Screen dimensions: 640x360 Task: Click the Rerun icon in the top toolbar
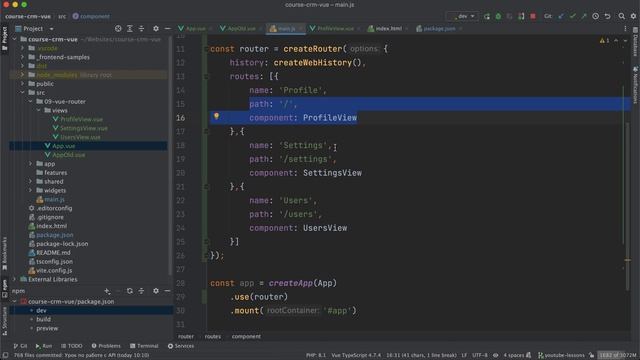pos(487,16)
